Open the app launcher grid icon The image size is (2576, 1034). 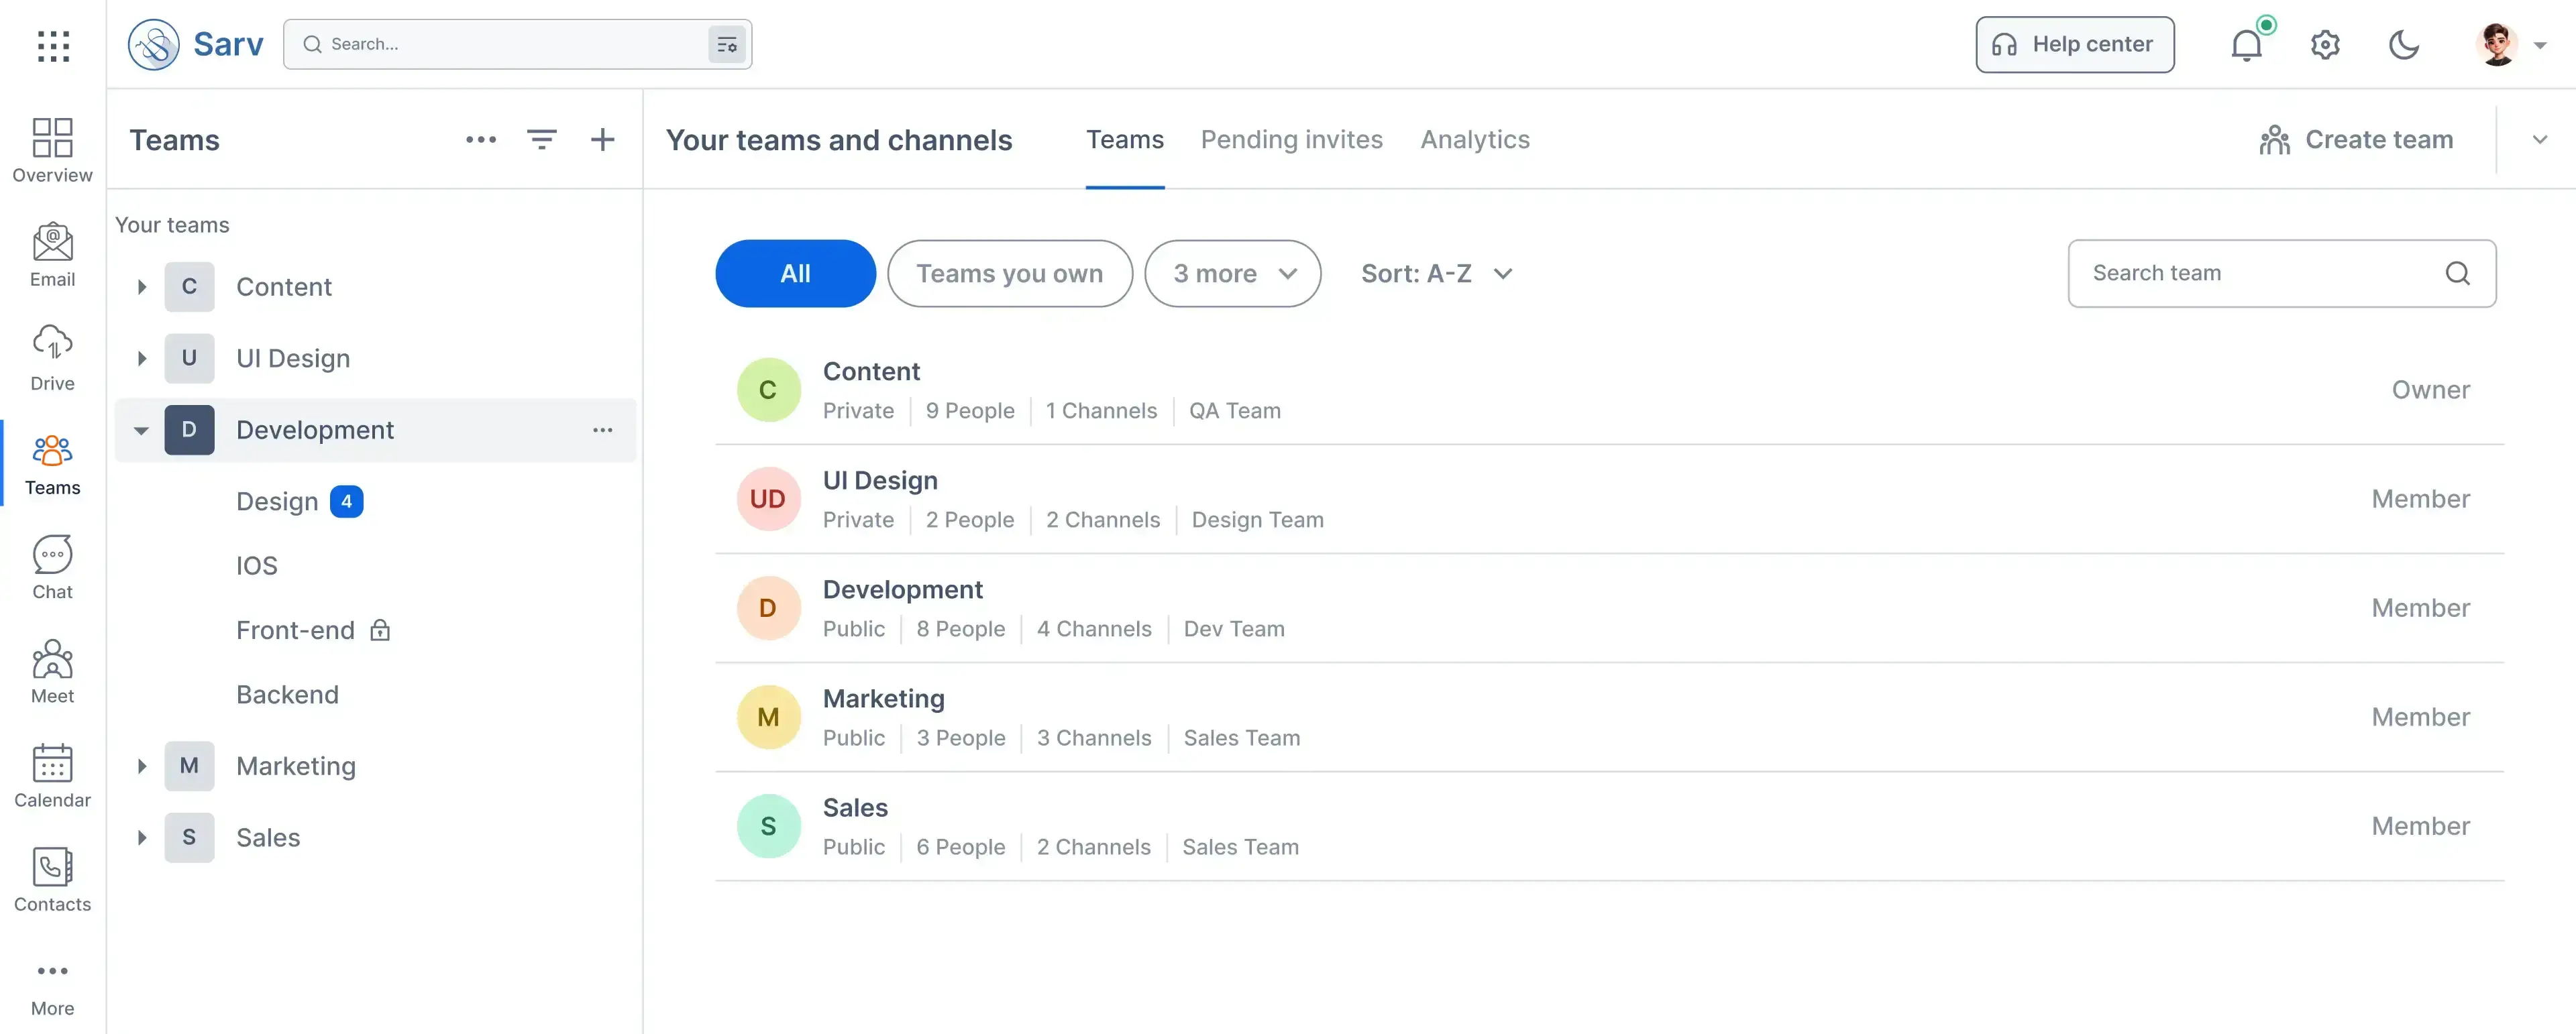tap(52, 46)
